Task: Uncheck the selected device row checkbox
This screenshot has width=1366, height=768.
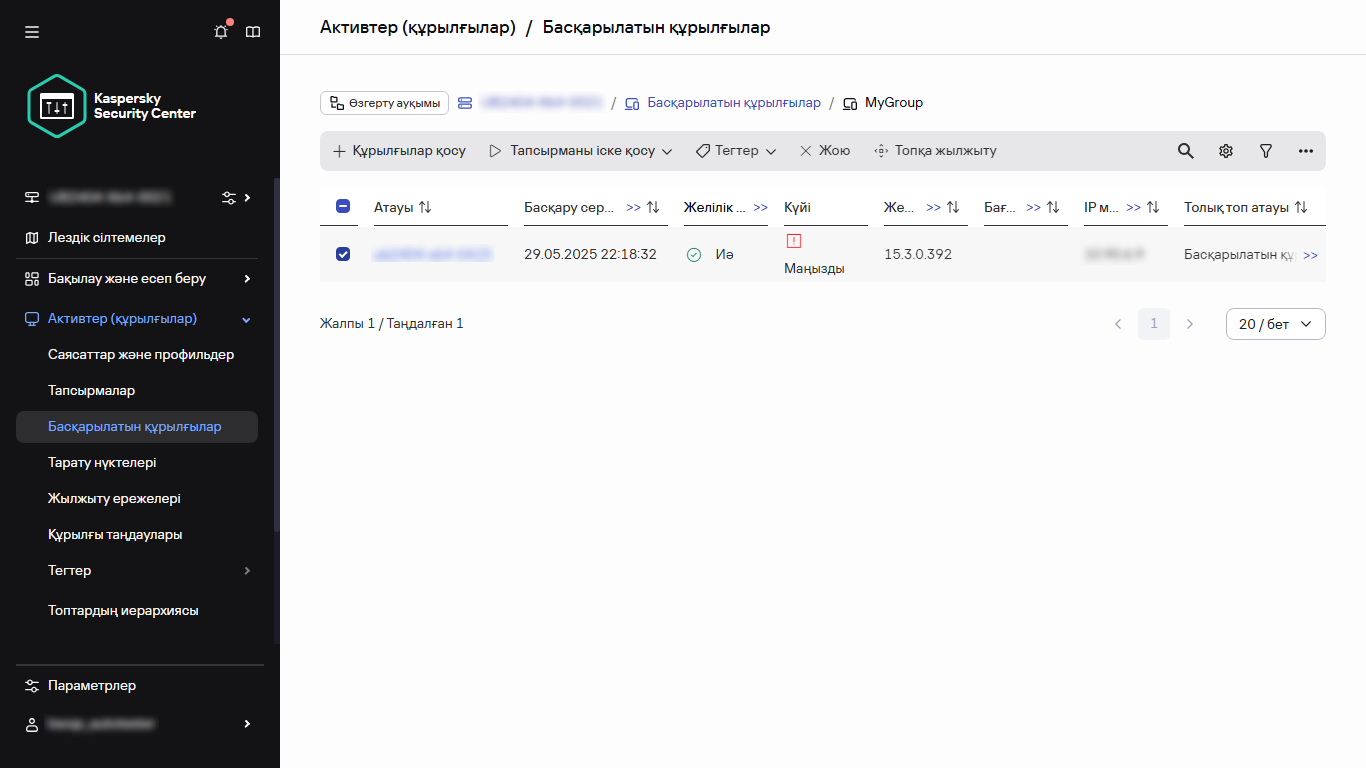Action: pyautogui.click(x=343, y=254)
